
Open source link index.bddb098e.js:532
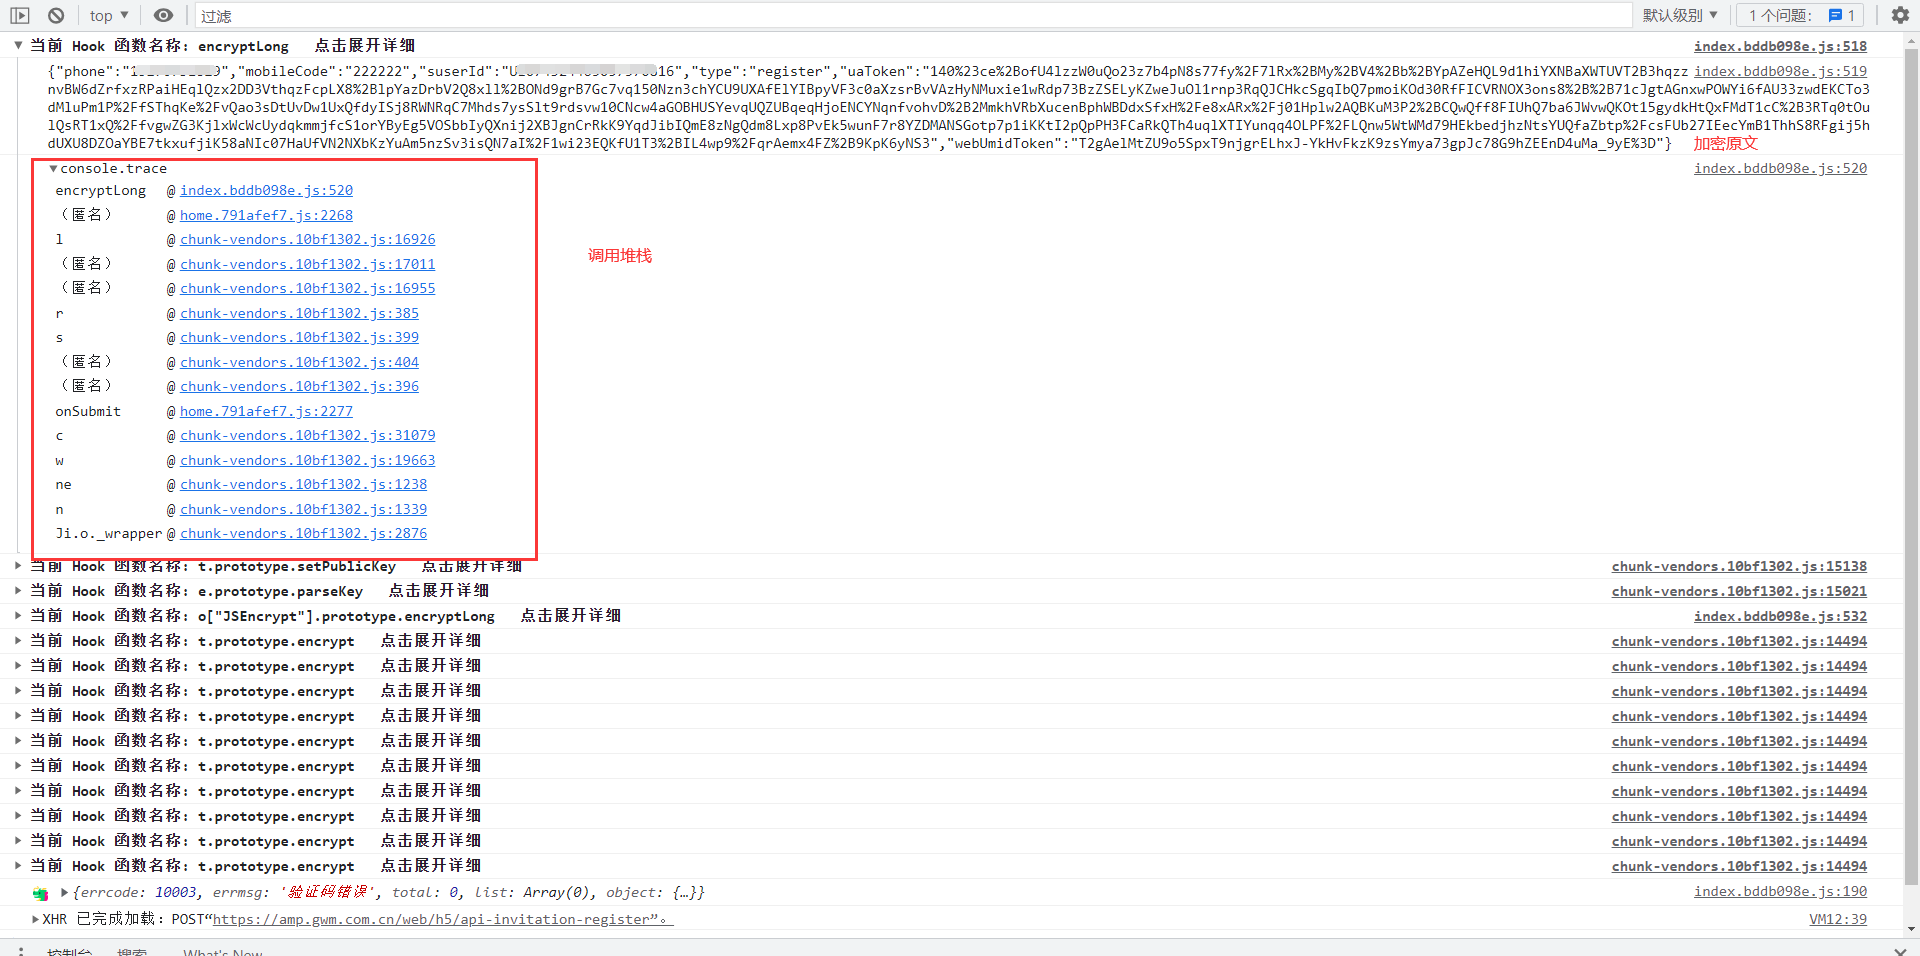point(1780,616)
